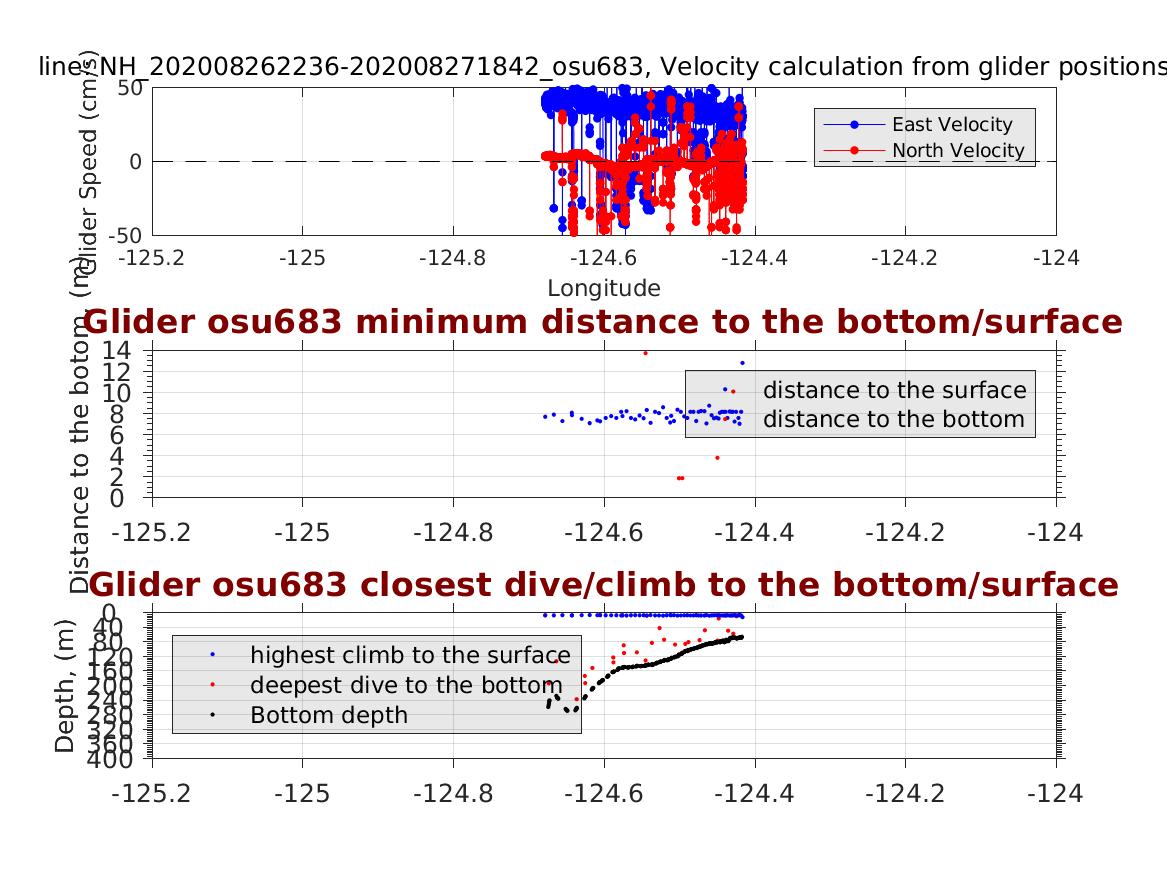1167x875 pixels.
Task: Click the -124.8 tick under the dive/climb plot
Action: point(453,794)
